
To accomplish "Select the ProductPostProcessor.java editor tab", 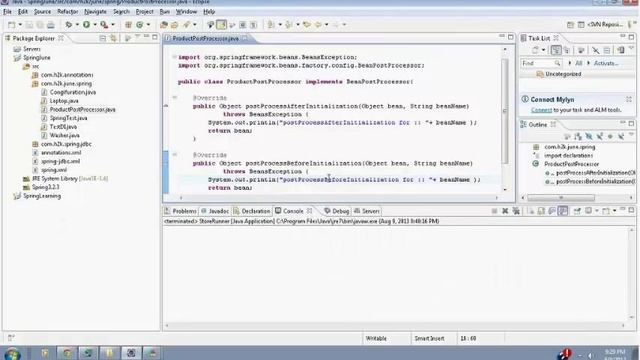I will pyautogui.click(x=205, y=38).
